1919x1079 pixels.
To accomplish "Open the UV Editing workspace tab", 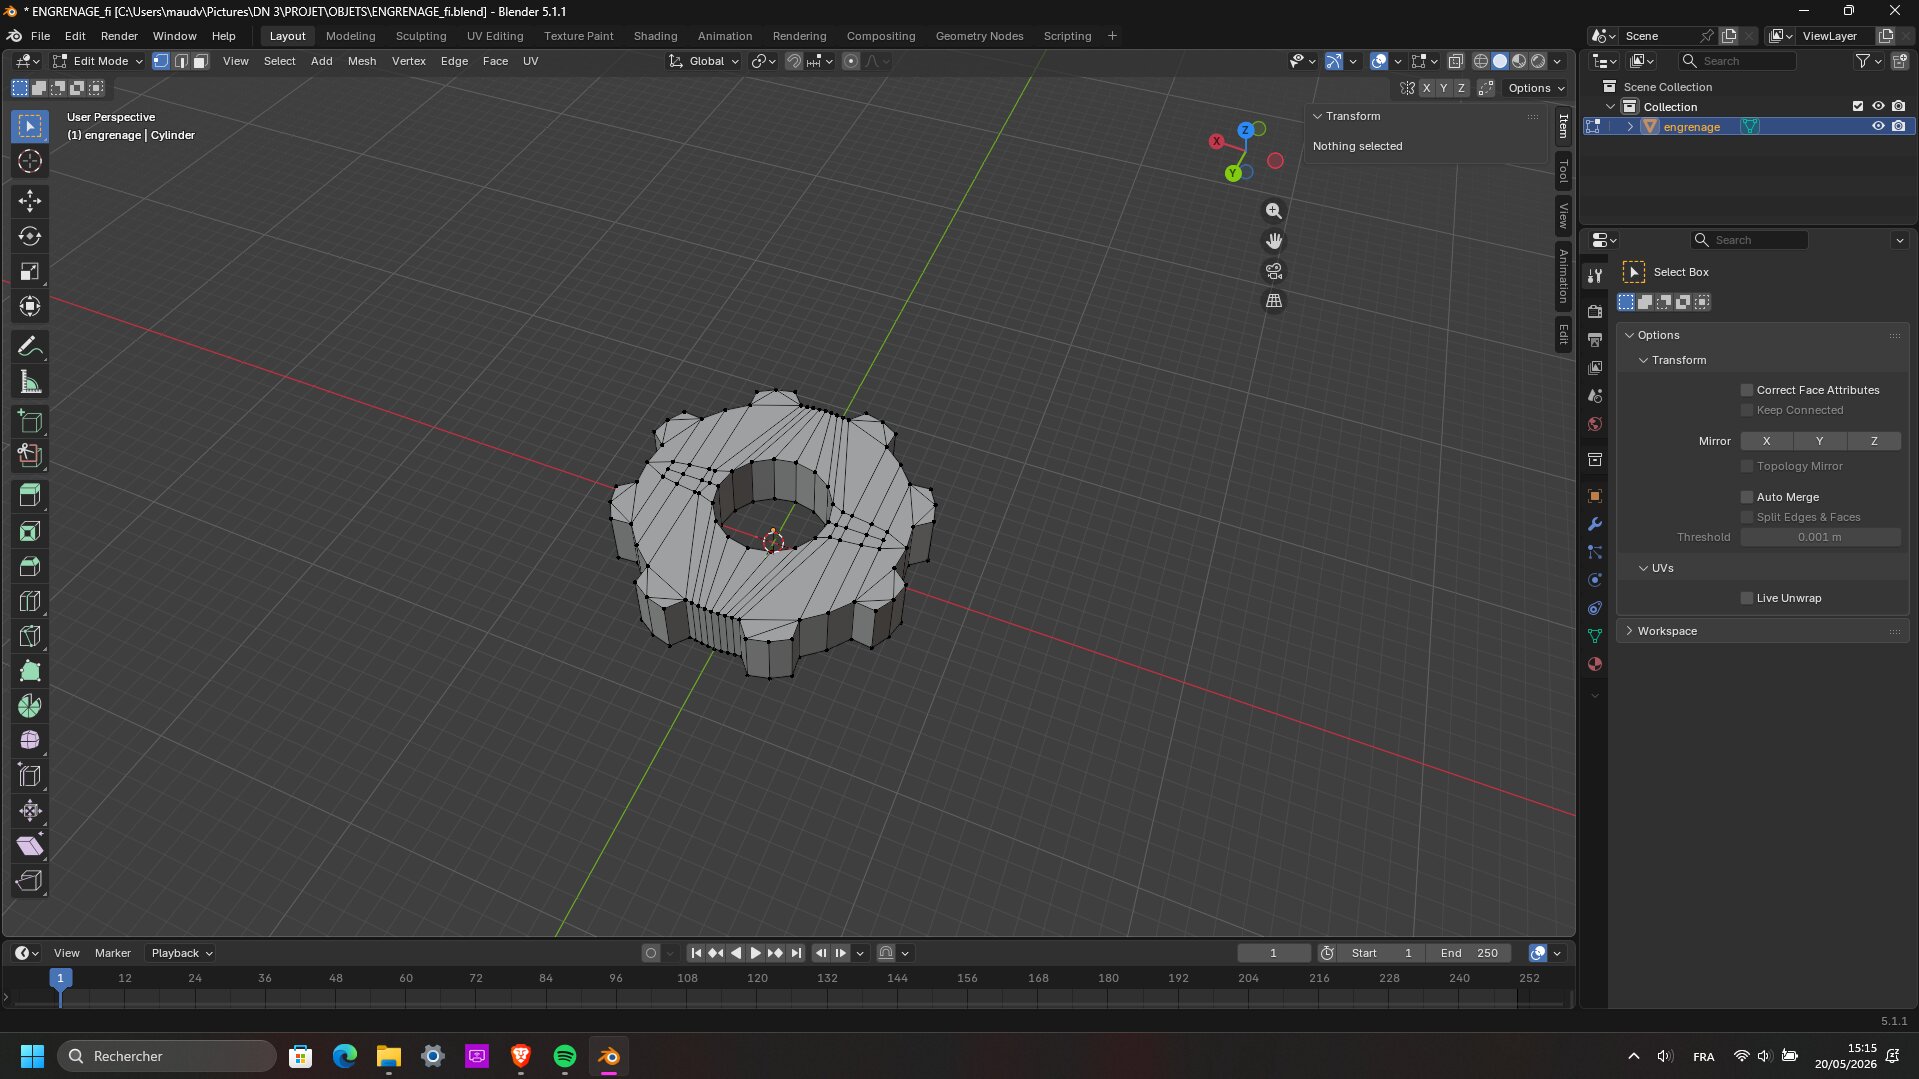I will coord(495,36).
